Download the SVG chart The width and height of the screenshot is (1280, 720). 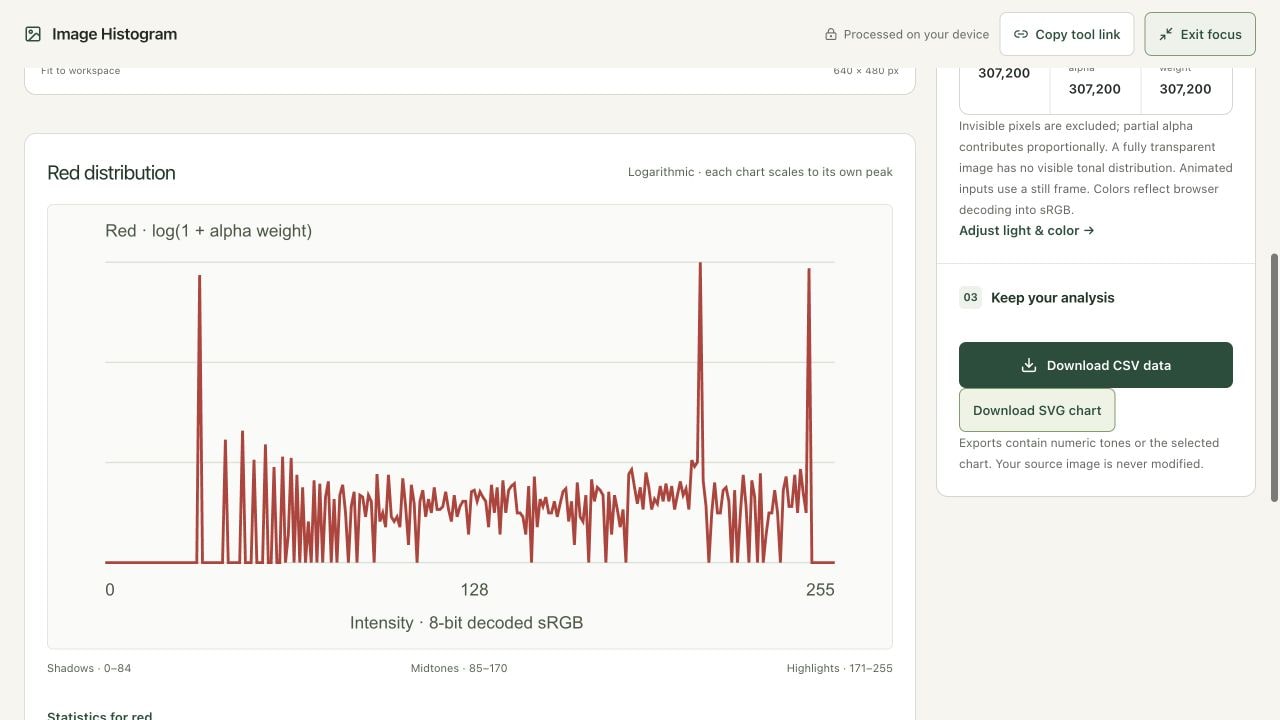tap(1037, 410)
